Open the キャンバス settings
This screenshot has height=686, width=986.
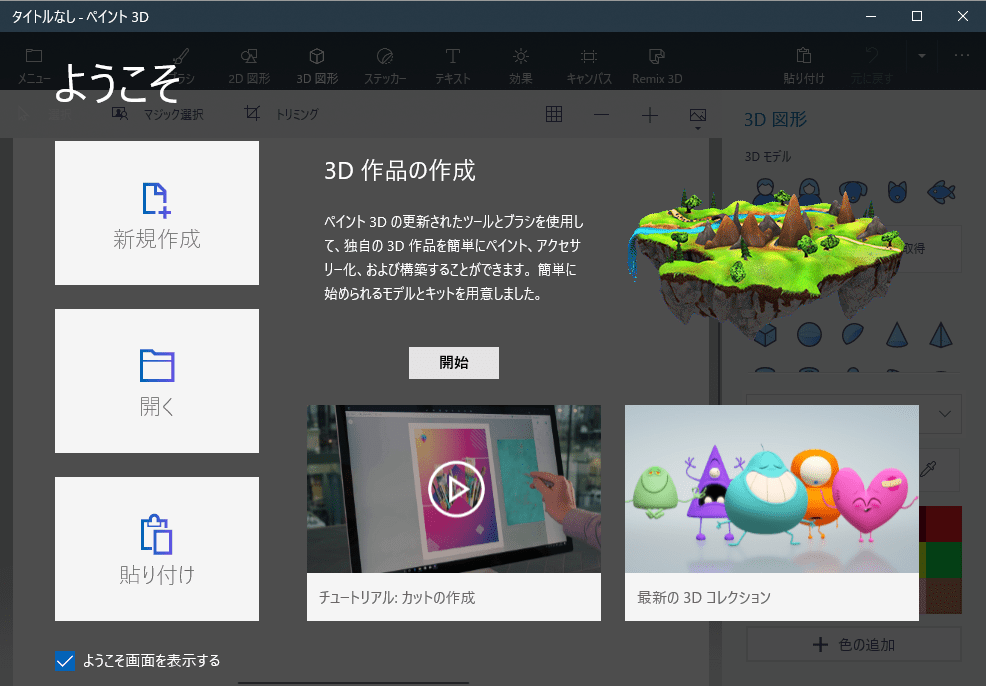(589, 65)
